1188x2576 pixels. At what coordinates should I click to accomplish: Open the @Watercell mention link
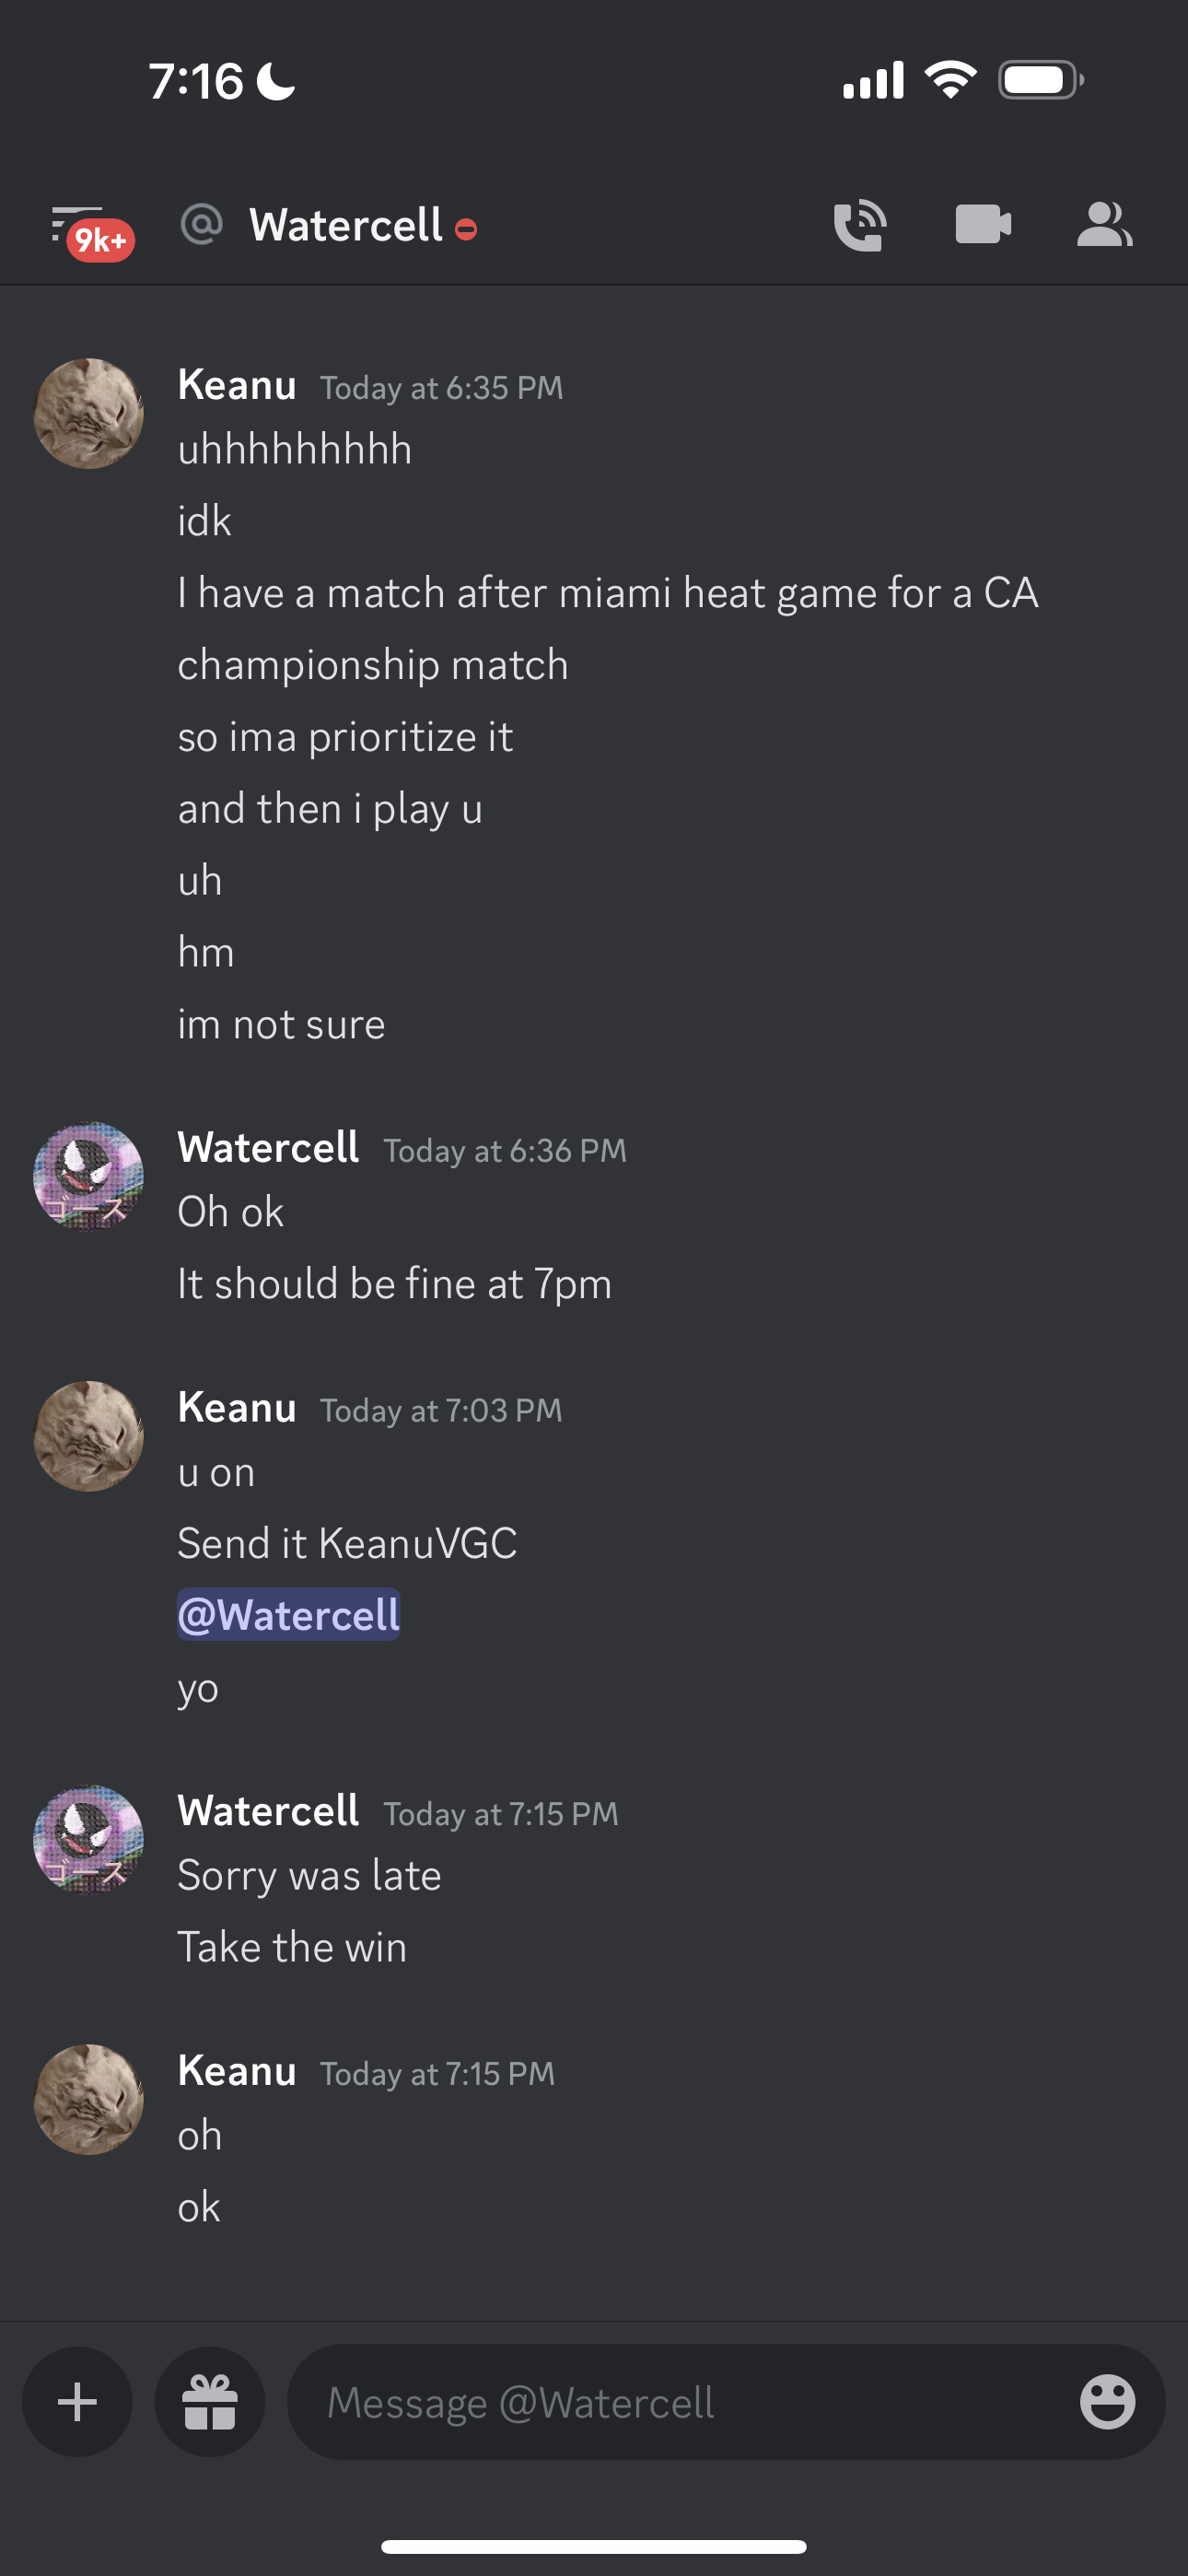coord(289,1615)
